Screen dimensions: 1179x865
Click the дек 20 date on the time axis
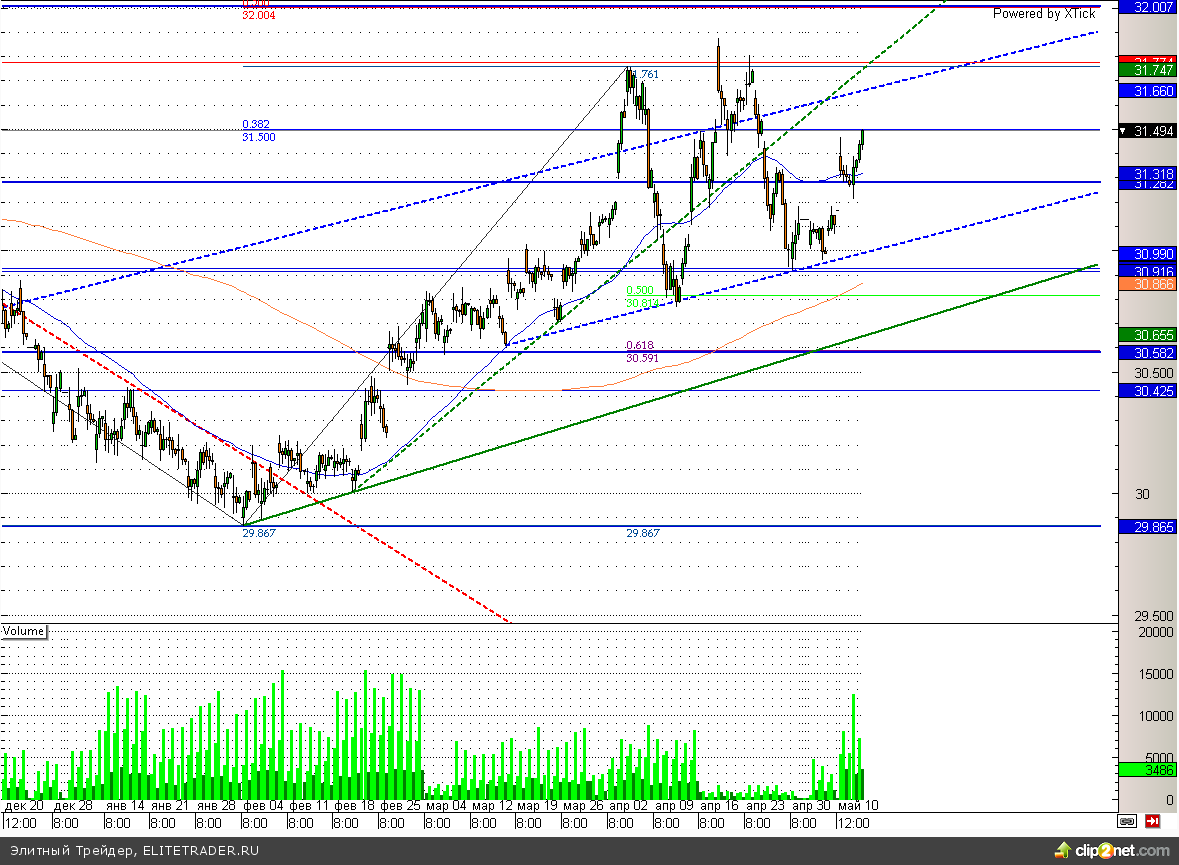tap(24, 805)
